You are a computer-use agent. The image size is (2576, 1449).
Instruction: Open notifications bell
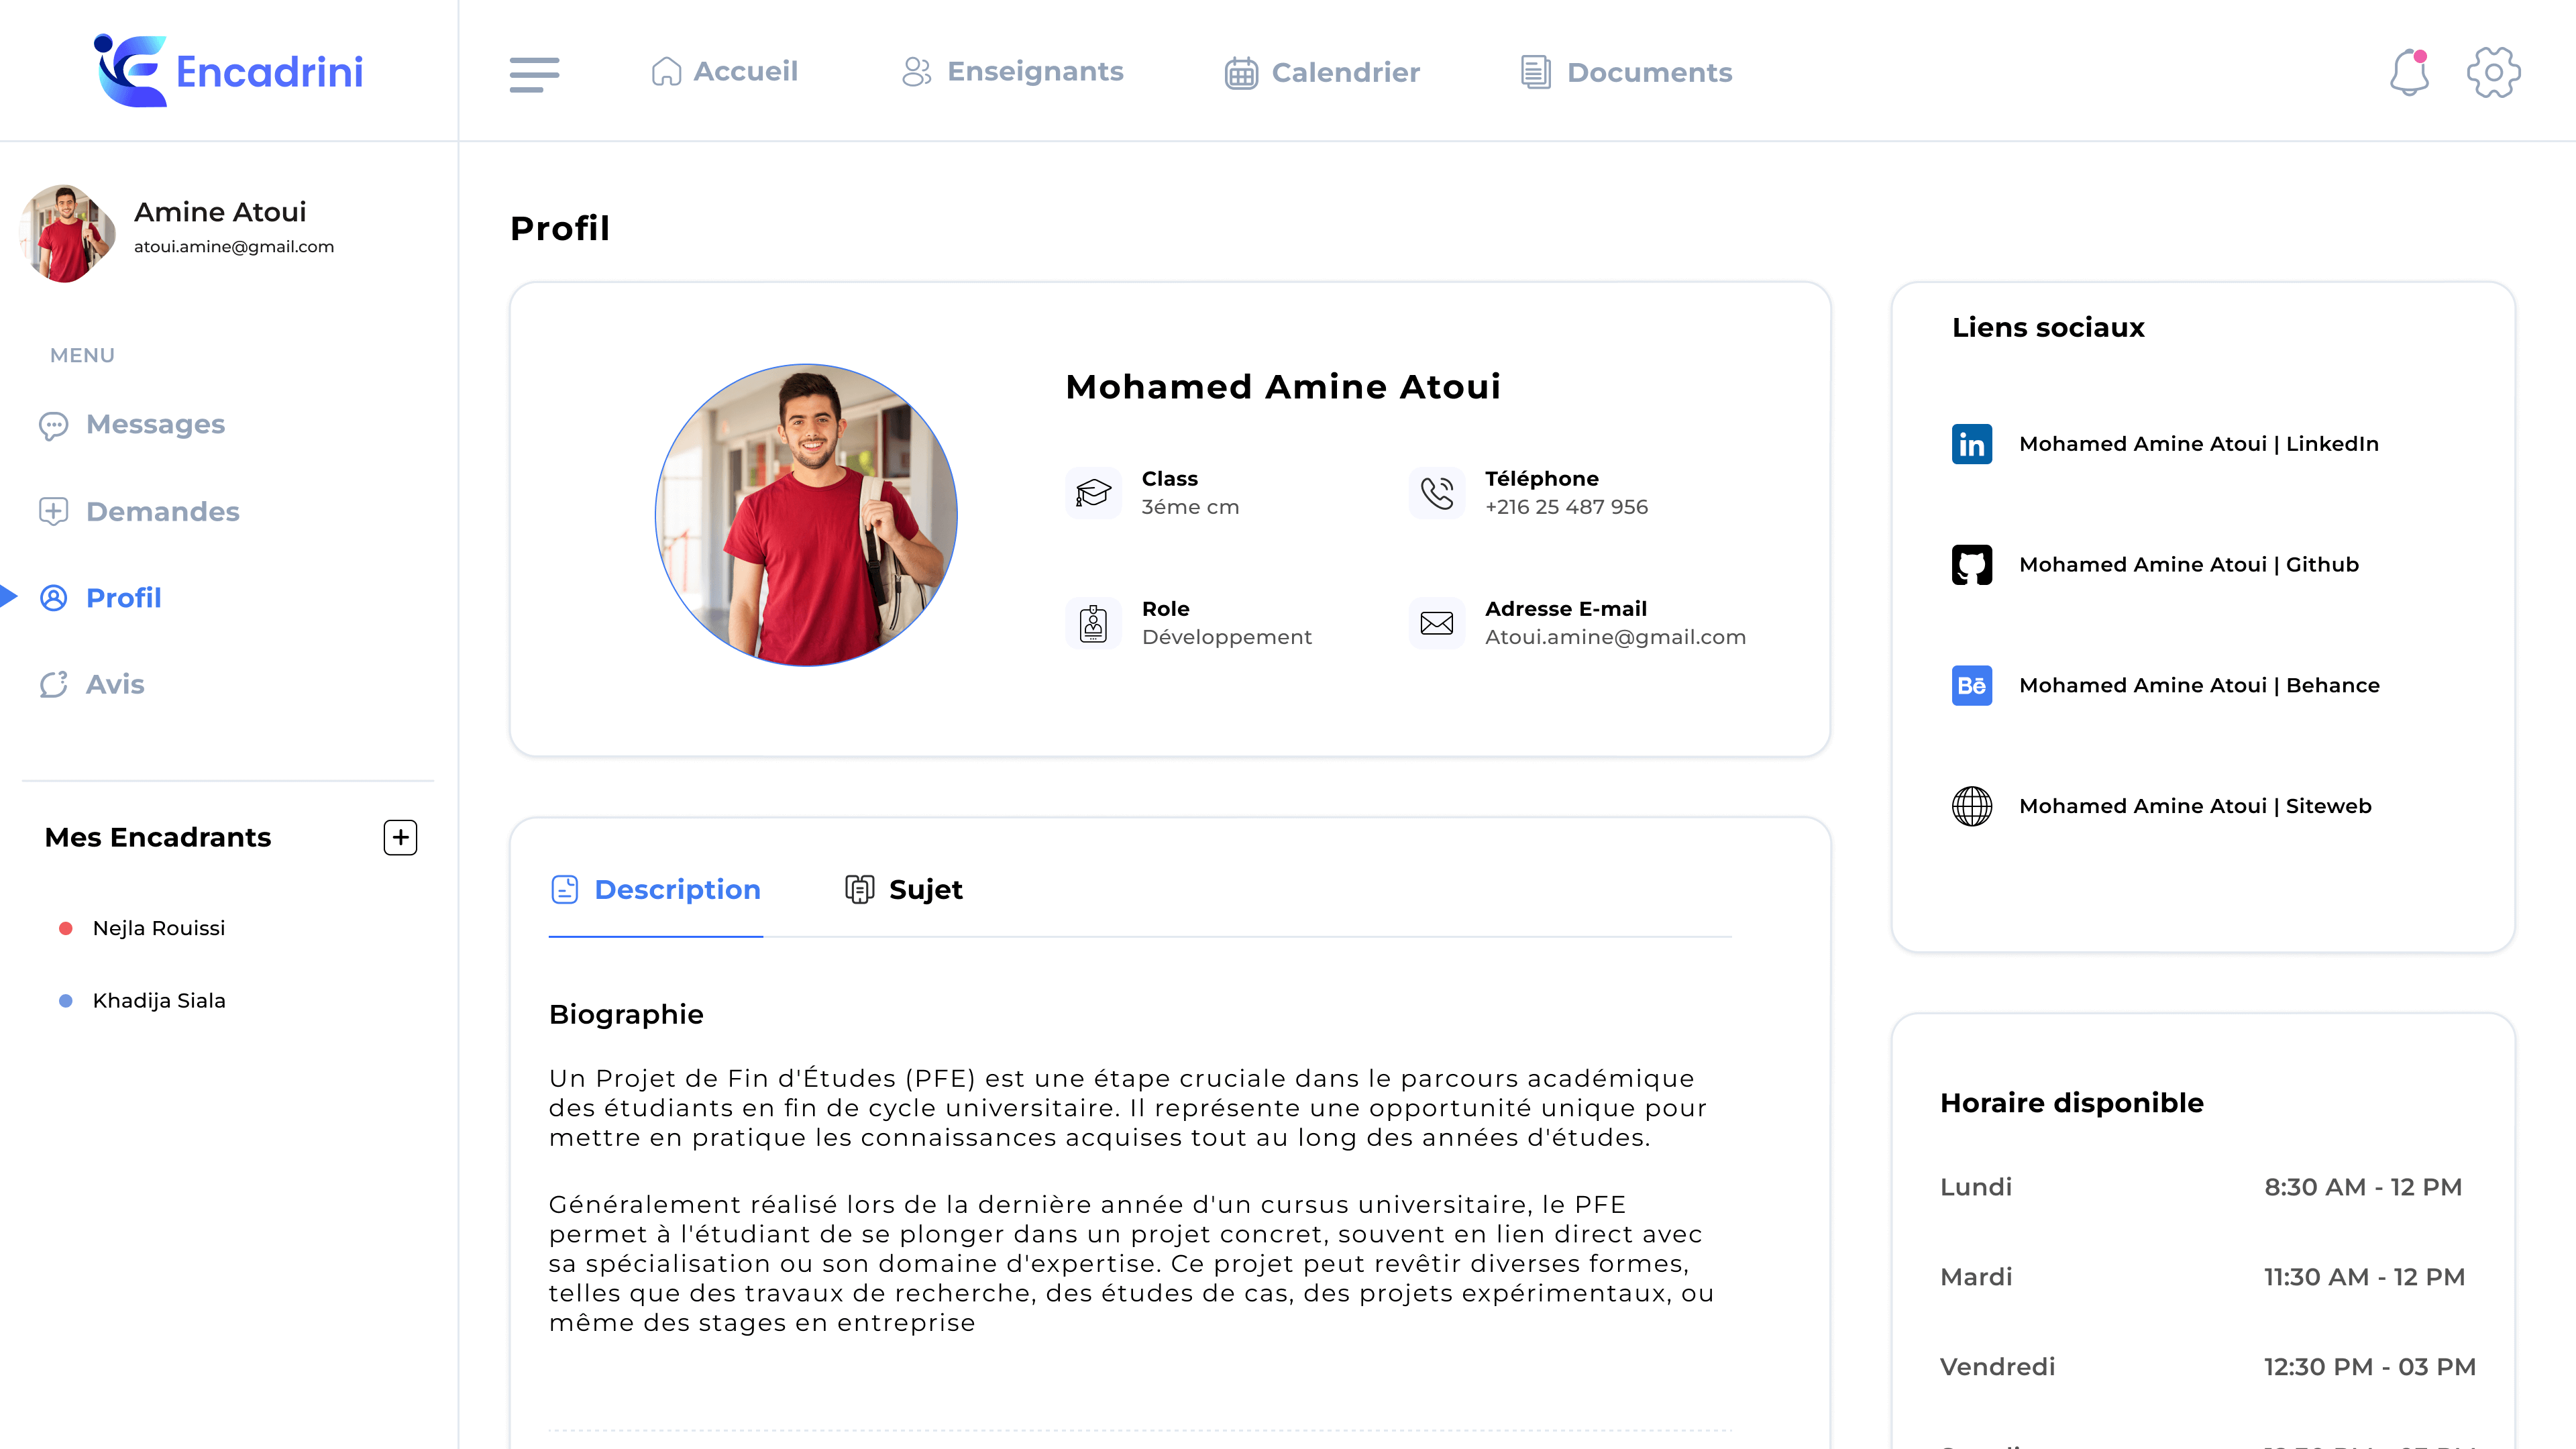tap(2409, 72)
